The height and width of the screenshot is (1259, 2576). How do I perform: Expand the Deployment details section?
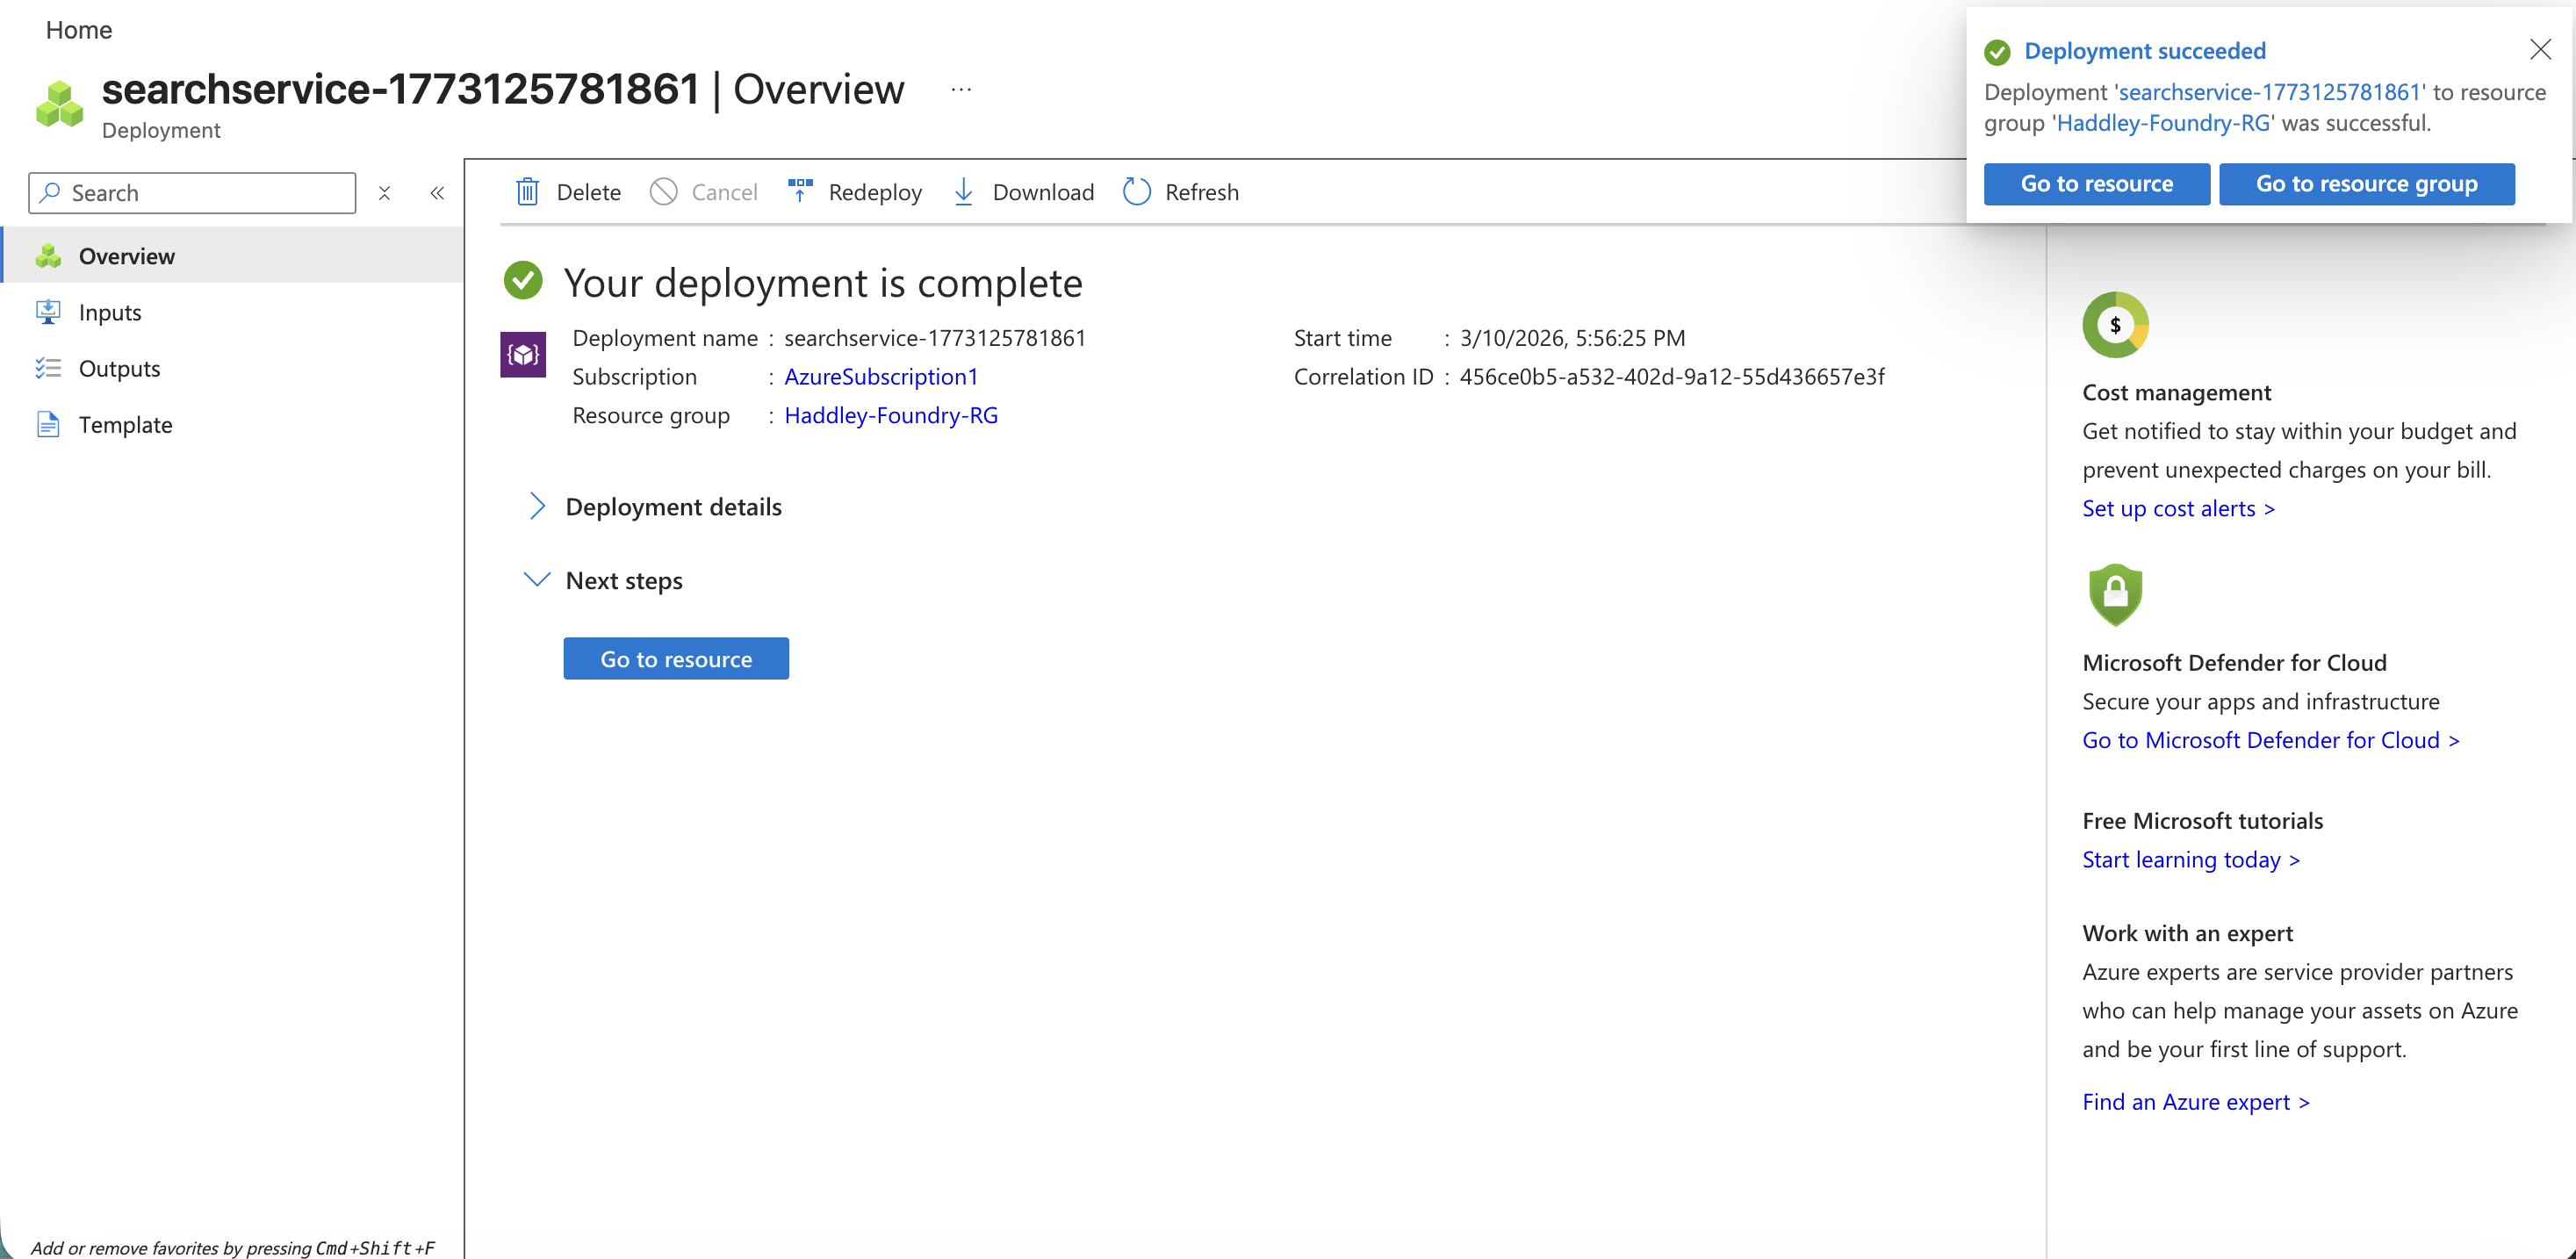[537, 506]
